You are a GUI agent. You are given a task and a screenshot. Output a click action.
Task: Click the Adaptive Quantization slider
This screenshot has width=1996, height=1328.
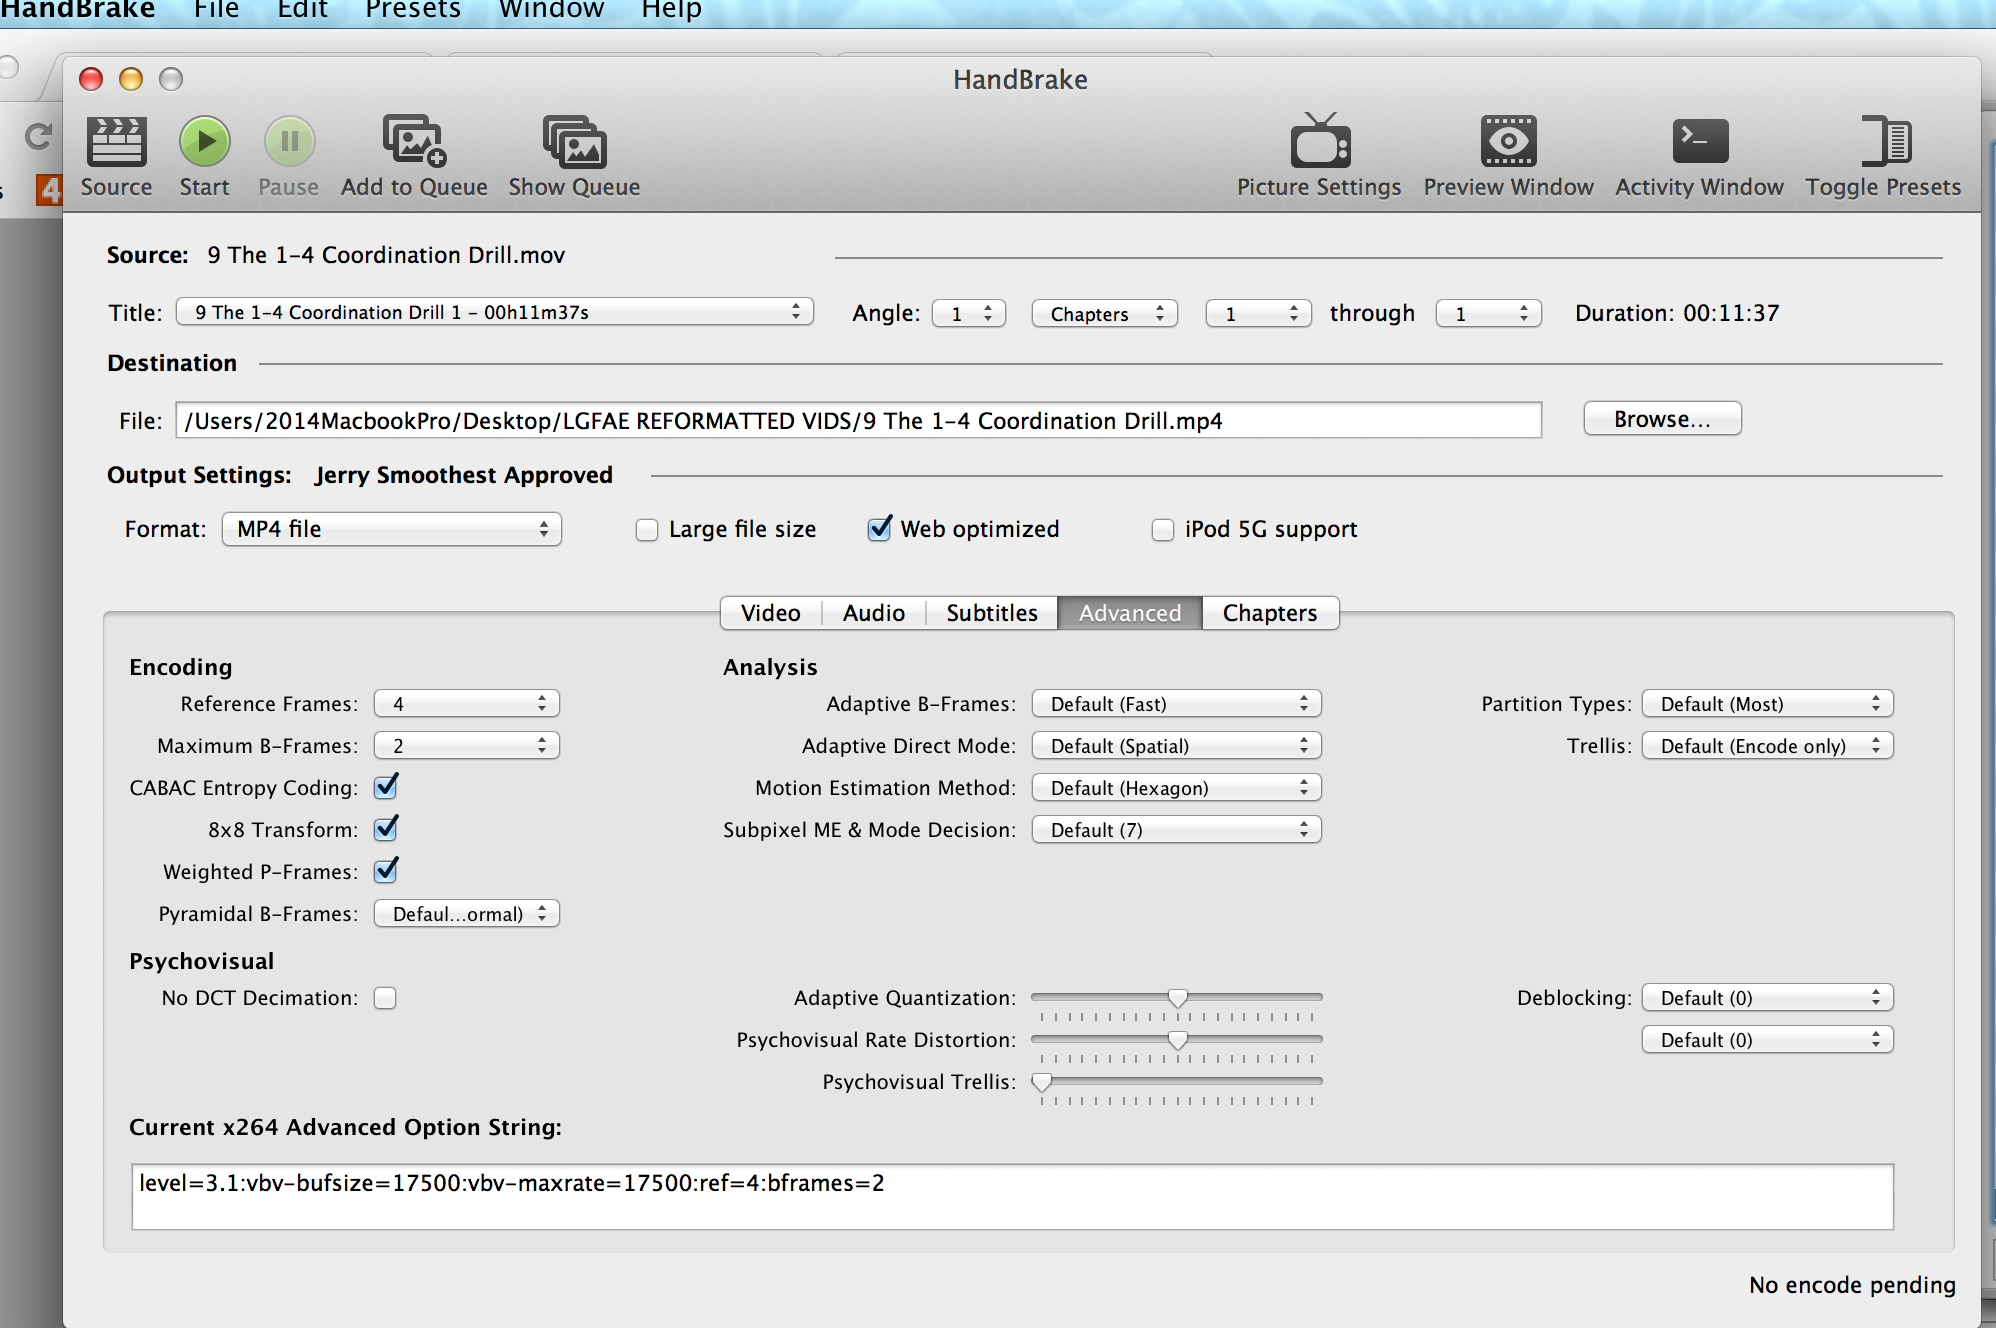(x=1177, y=998)
